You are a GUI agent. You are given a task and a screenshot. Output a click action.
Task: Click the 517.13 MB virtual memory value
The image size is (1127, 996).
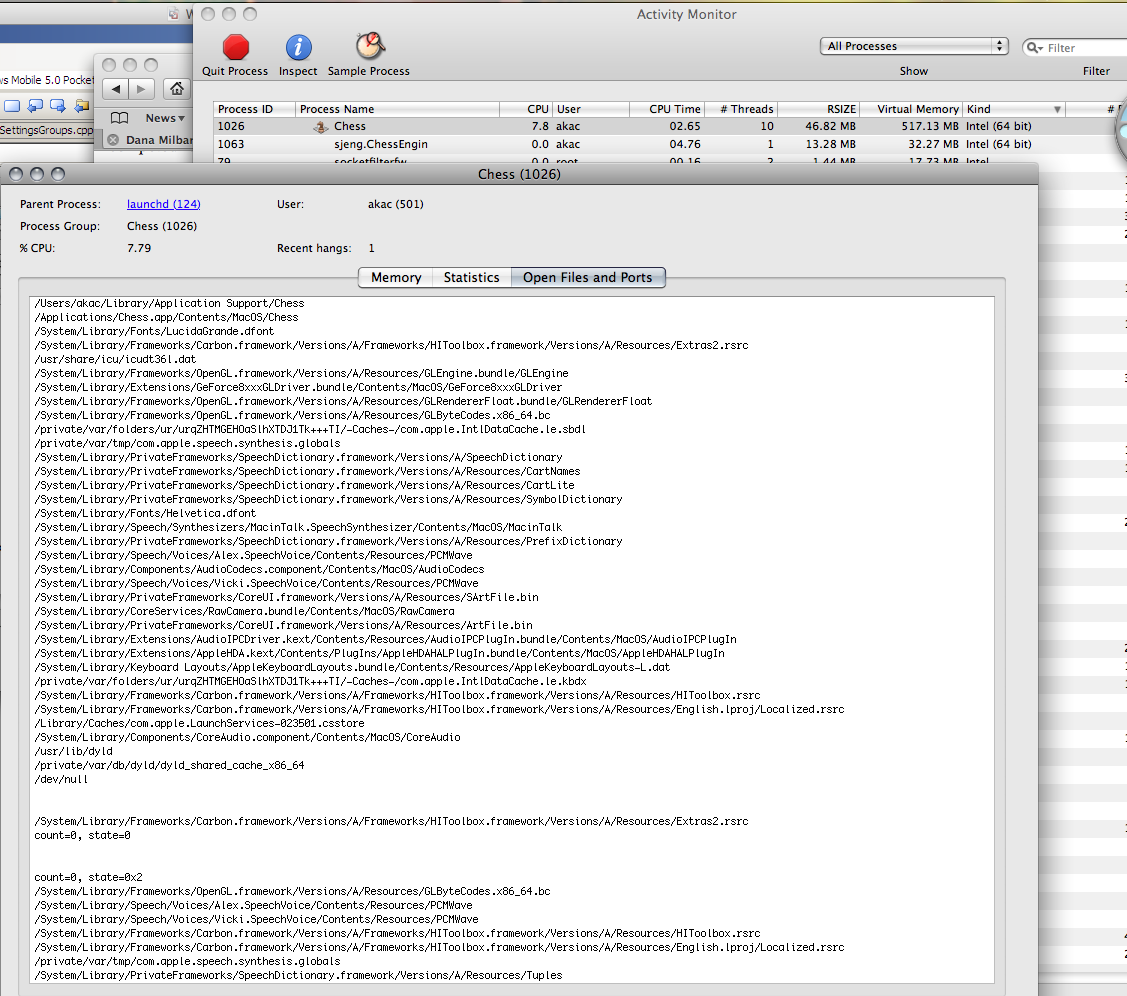tap(930, 126)
